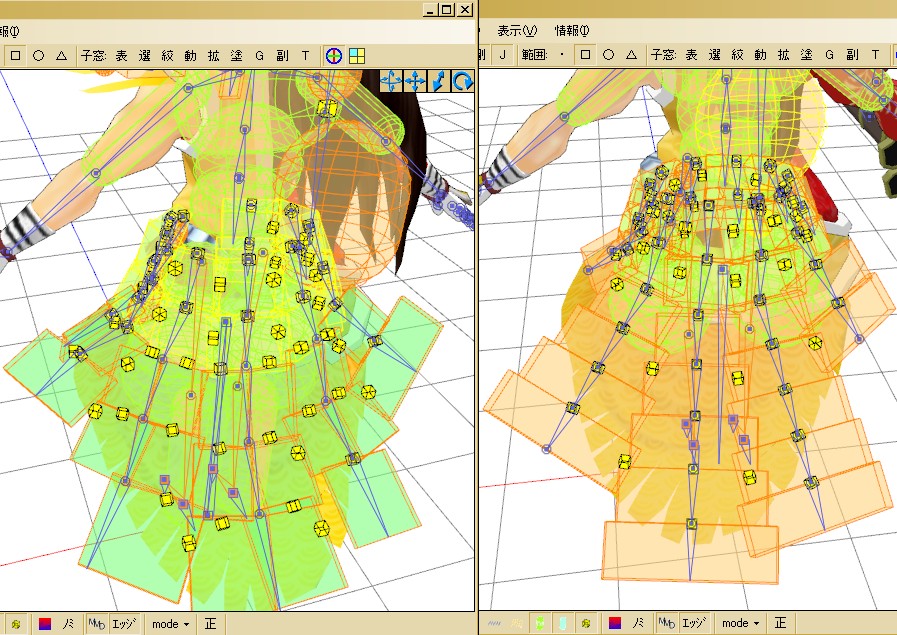Toggle green rigid body display icon, right window
Viewport: 897px width, 635px height.
point(539,622)
